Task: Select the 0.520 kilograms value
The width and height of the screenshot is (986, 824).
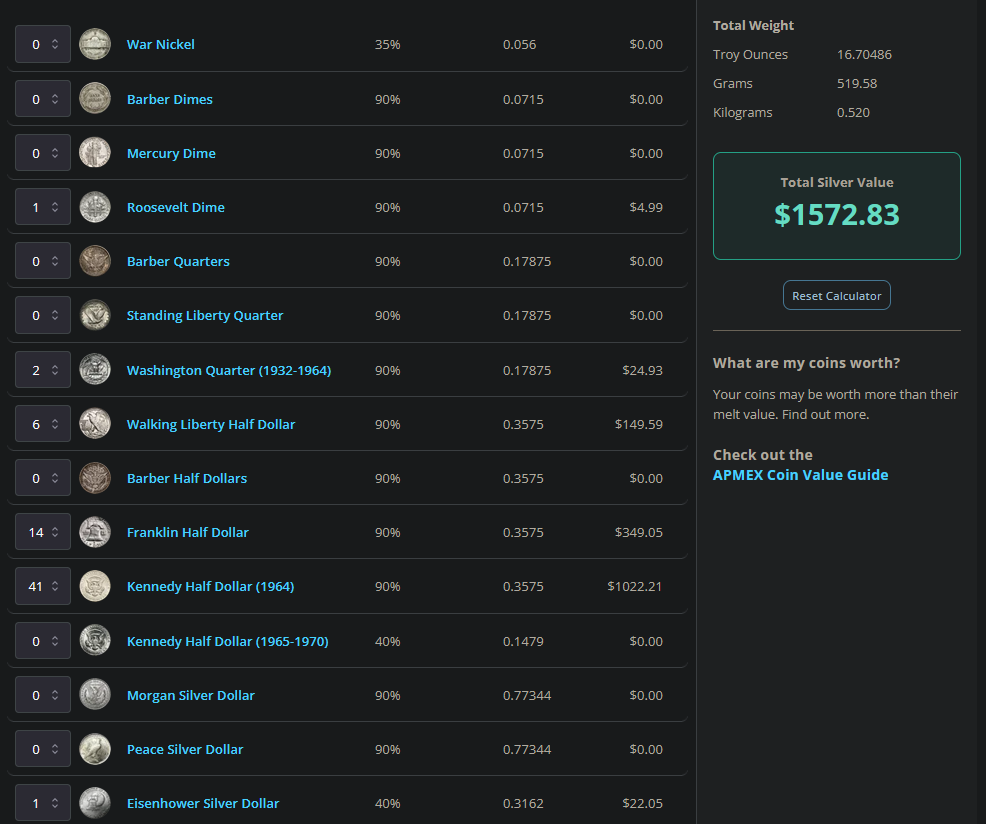Action: pyautogui.click(x=853, y=112)
